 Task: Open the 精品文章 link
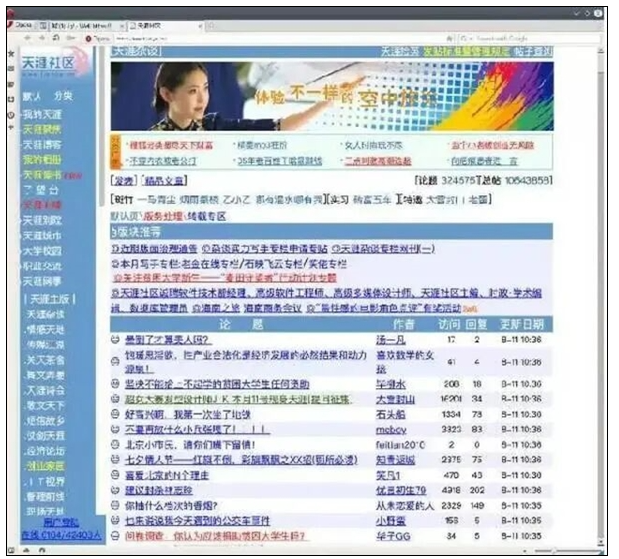164,180
